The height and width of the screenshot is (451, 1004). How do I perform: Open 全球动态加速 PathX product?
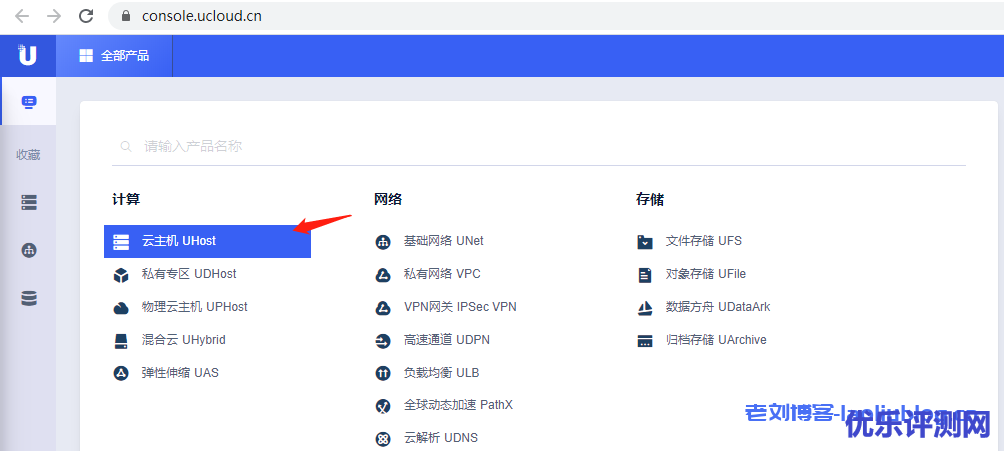pos(458,405)
